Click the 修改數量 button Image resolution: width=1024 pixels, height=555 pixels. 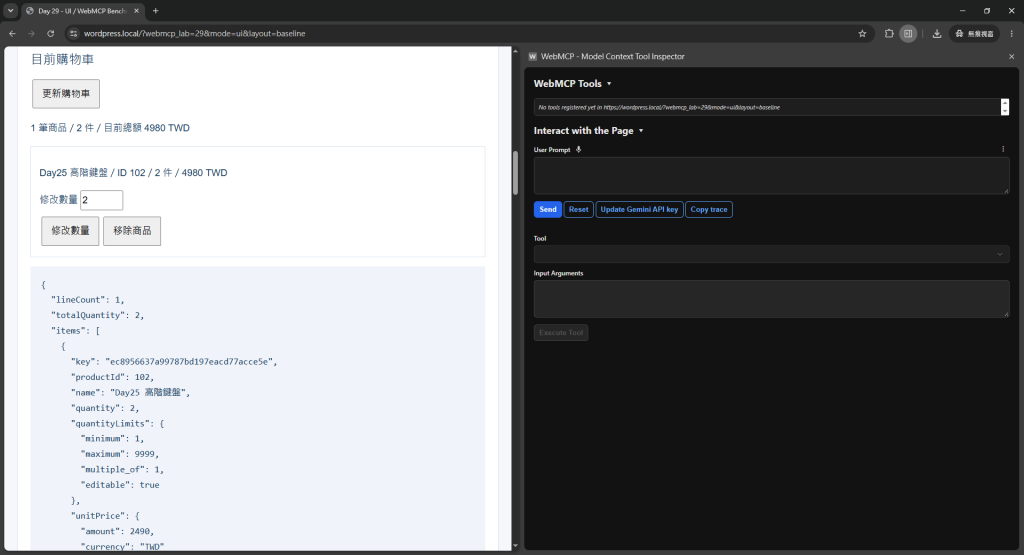tap(70, 231)
